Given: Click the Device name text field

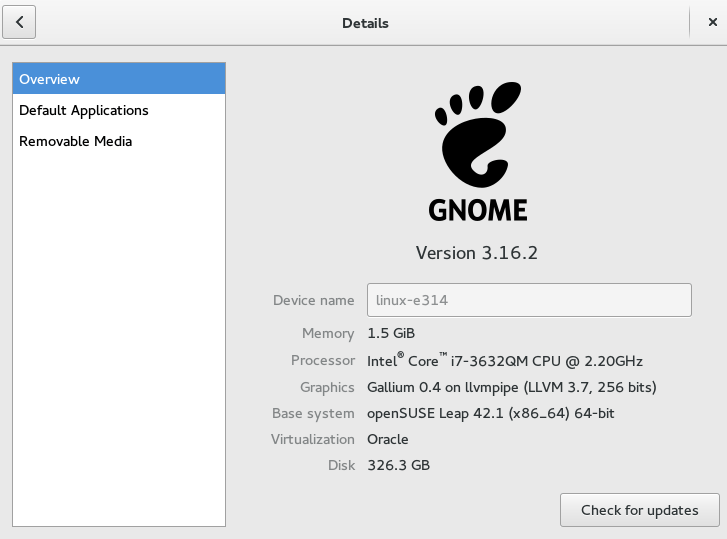Looking at the screenshot, I should tap(529, 300).
